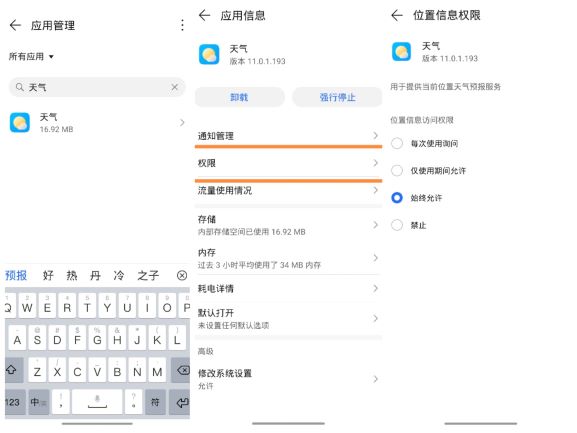Go back from 位置信息权限 screen
This screenshot has width=577, height=433.
click(397, 15)
